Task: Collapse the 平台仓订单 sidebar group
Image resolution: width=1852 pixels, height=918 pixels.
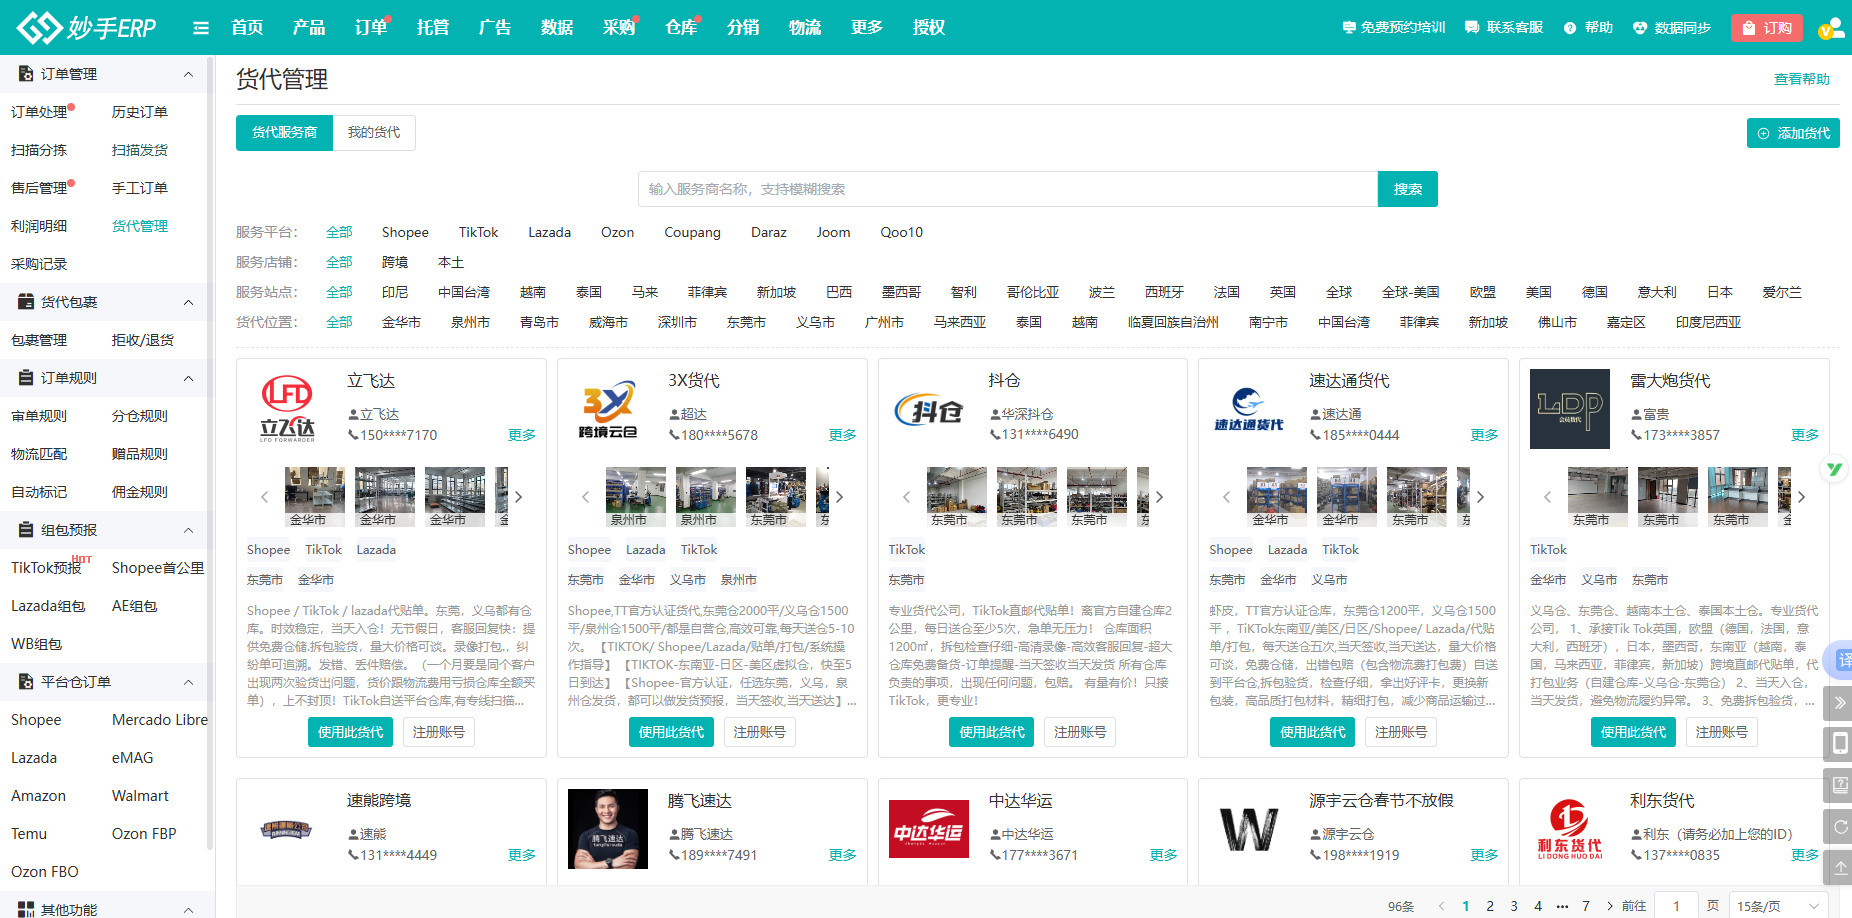Action: click(188, 682)
